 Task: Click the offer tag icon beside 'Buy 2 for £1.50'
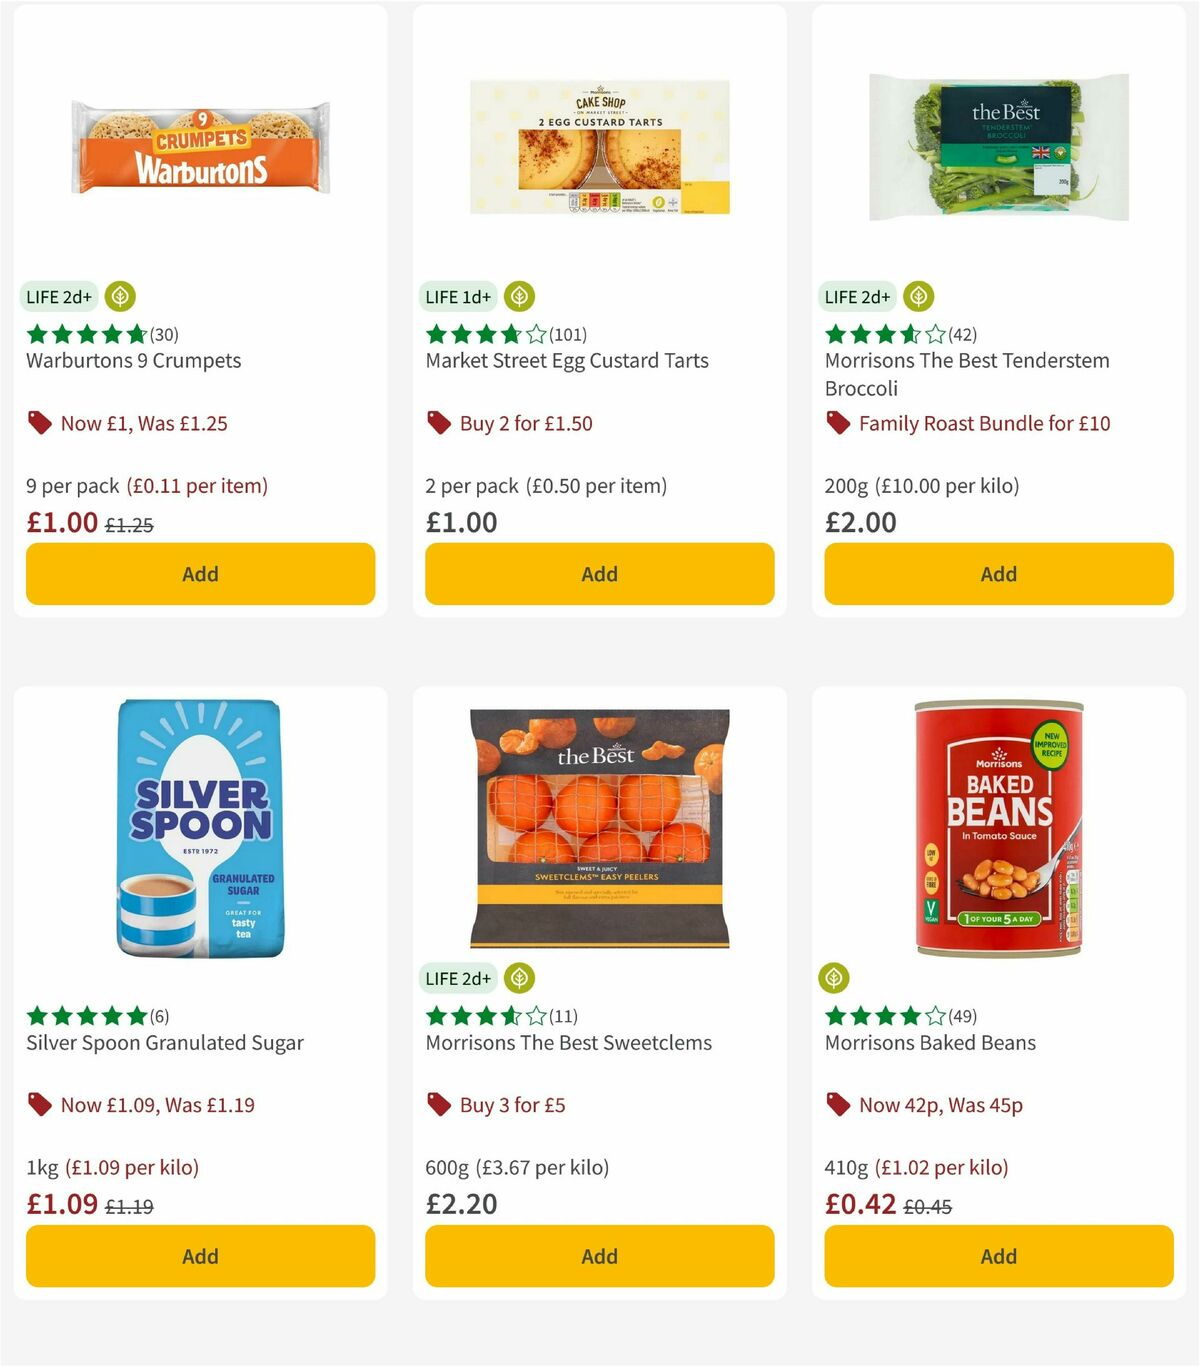[438, 423]
